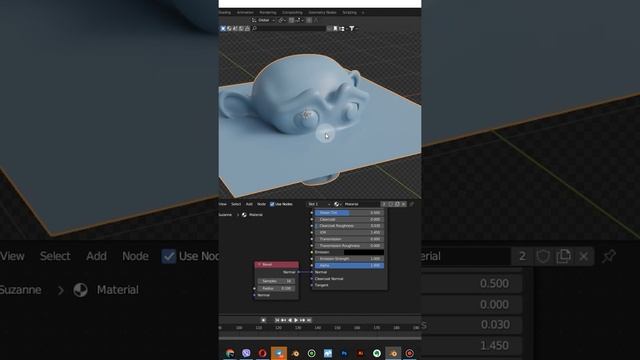Open Opera from the taskbar

click(262, 353)
